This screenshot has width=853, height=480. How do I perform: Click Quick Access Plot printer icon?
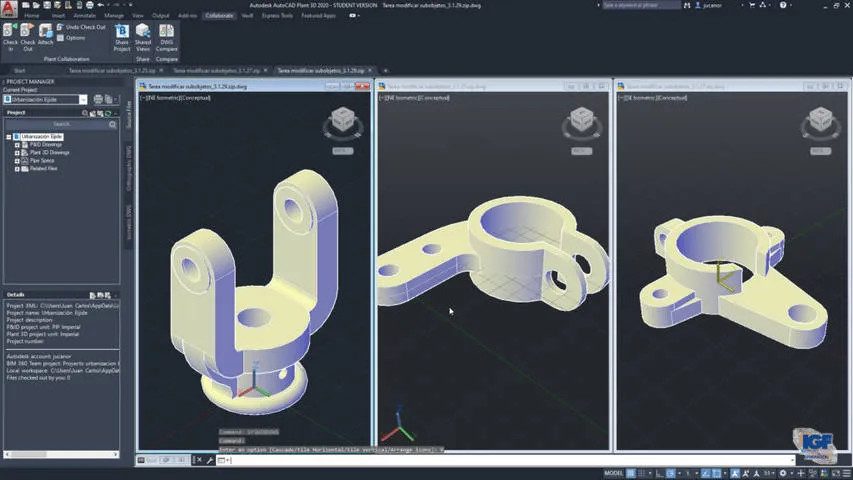(90, 5)
